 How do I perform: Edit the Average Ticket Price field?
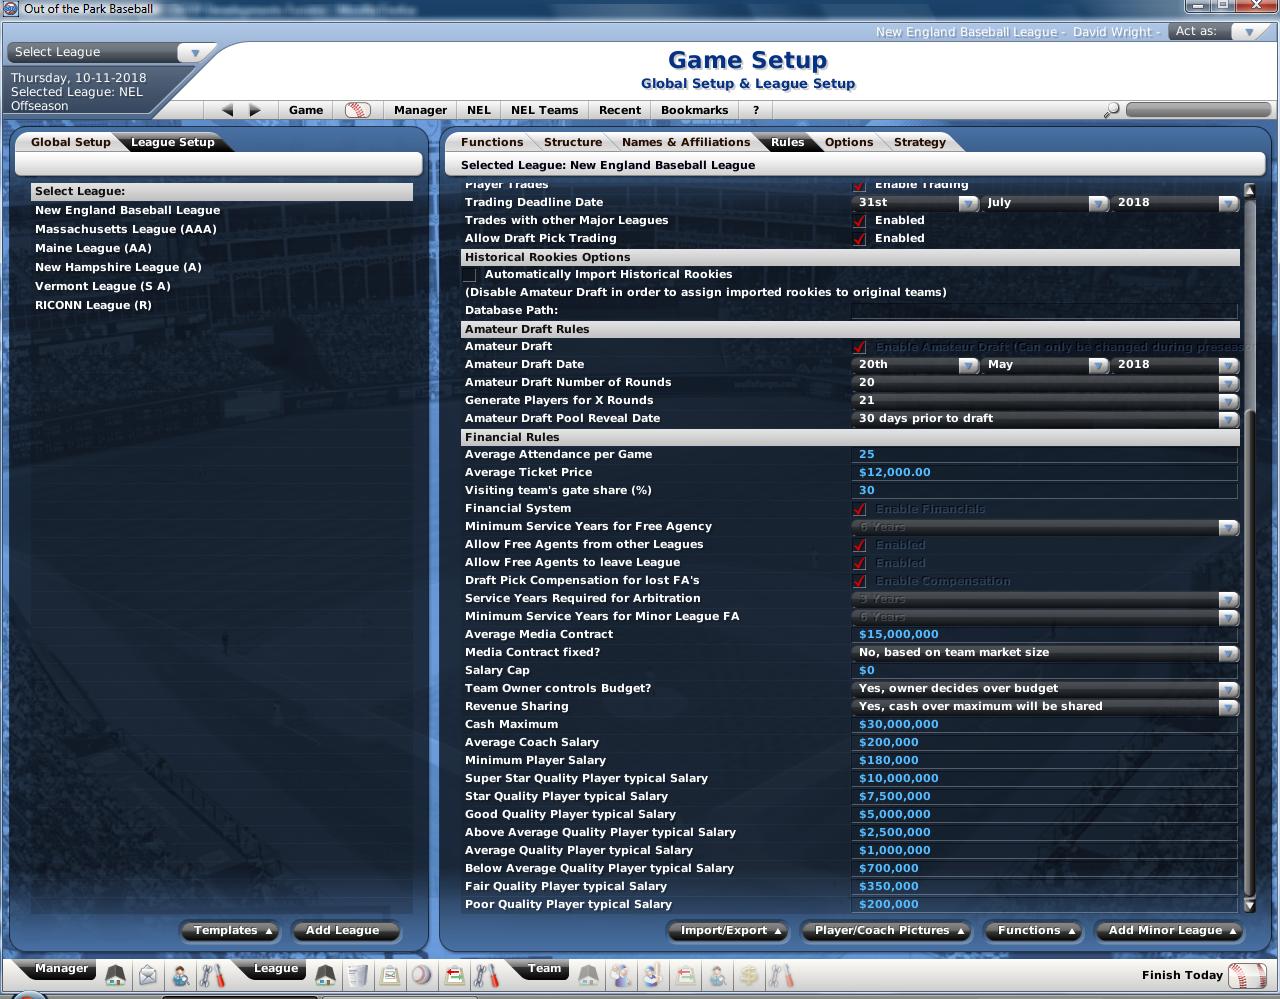click(1045, 473)
